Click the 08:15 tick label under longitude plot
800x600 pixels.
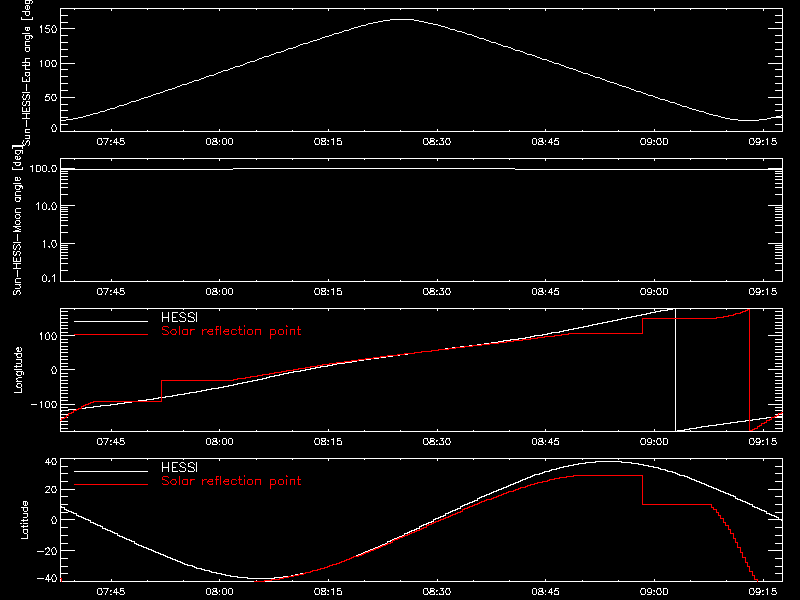(328, 442)
